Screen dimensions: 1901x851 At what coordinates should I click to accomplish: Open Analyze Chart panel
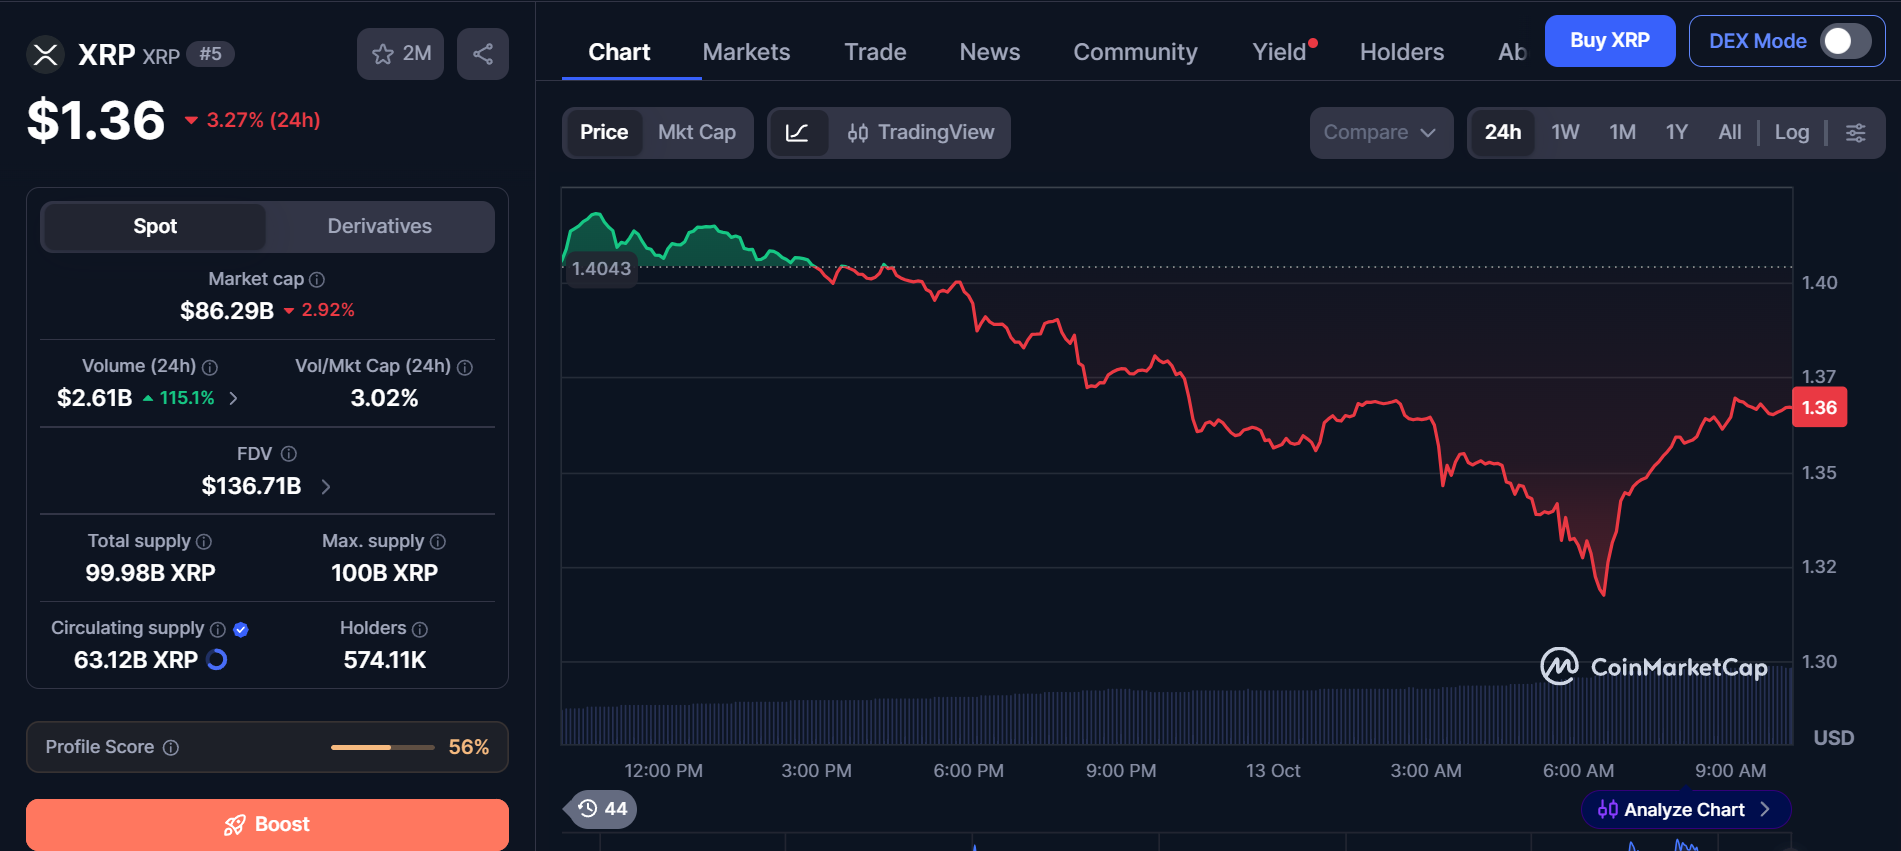pos(1685,810)
